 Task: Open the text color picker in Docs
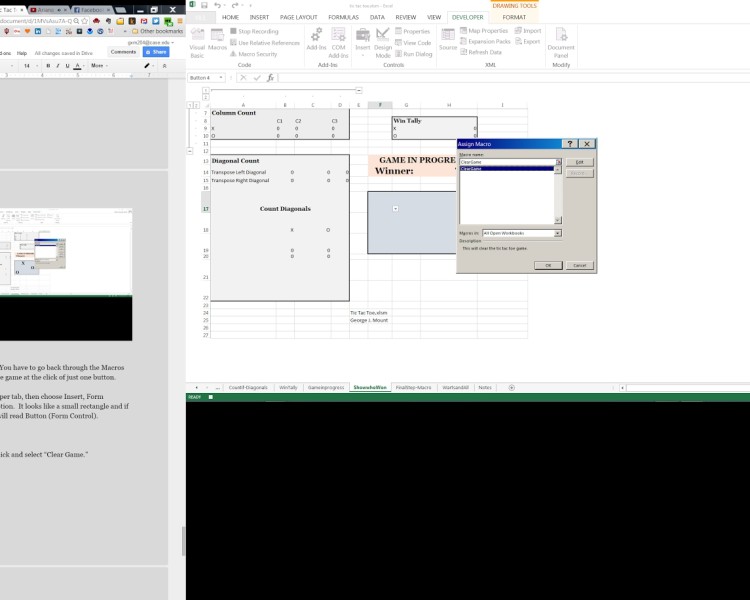point(77,65)
